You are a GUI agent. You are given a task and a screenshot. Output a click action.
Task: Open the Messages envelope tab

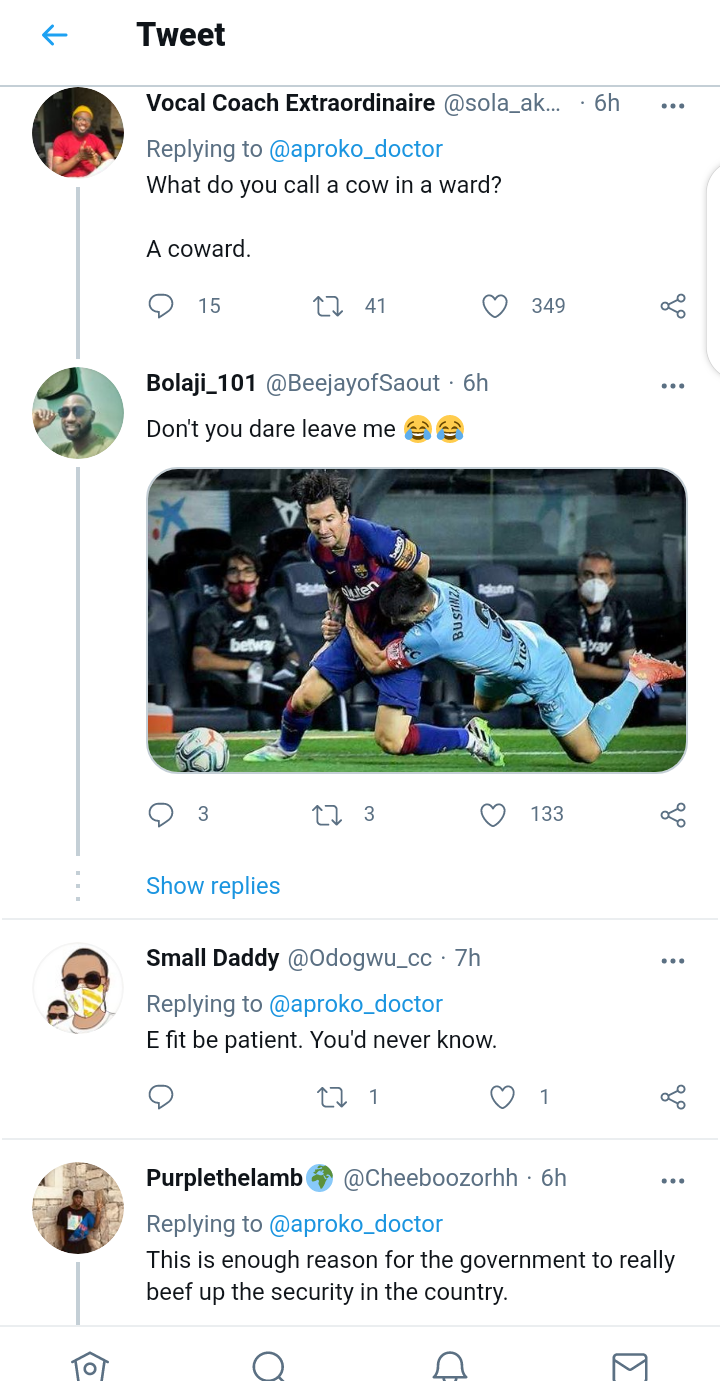click(x=629, y=1365)
